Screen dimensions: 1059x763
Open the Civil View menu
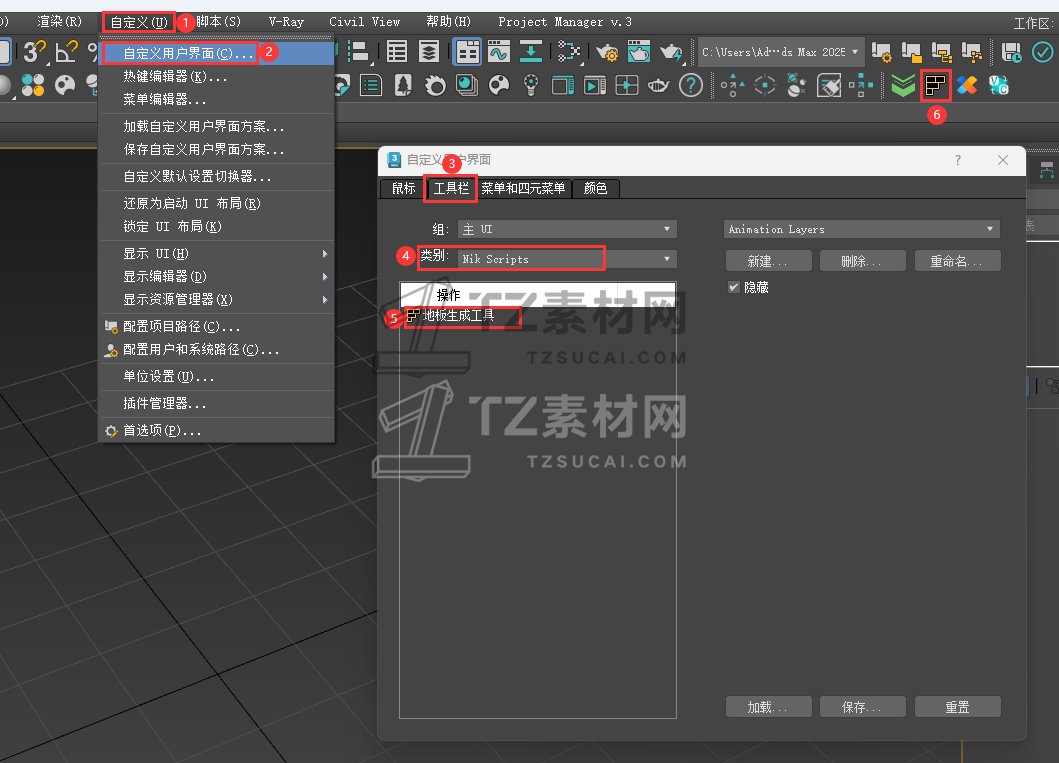(x=365, y=22)
